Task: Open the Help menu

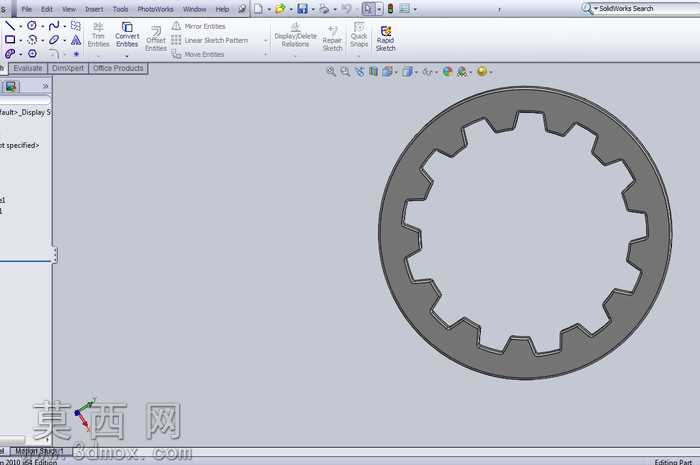Action: pos(222,9)
